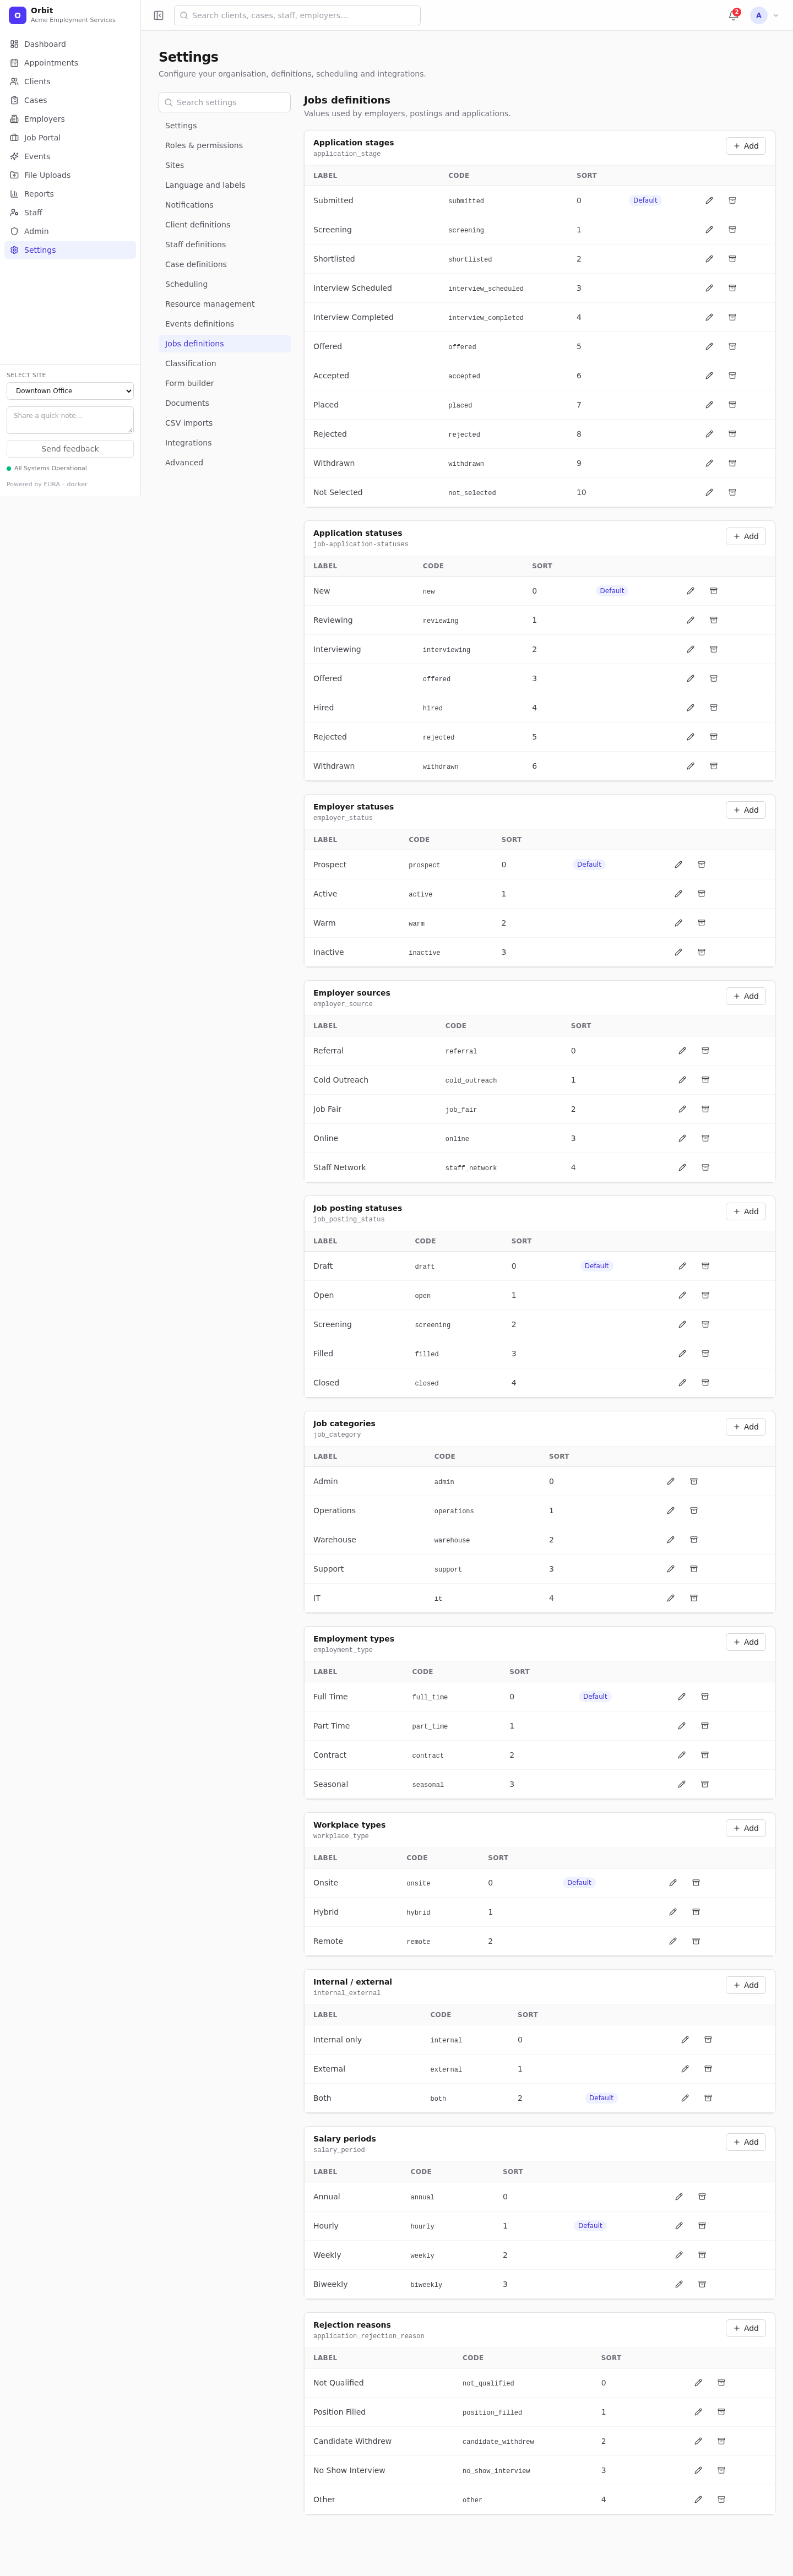The width and height of the screenshot is (793, 2576).
Task: Add a new employer source
Action: 746,996
